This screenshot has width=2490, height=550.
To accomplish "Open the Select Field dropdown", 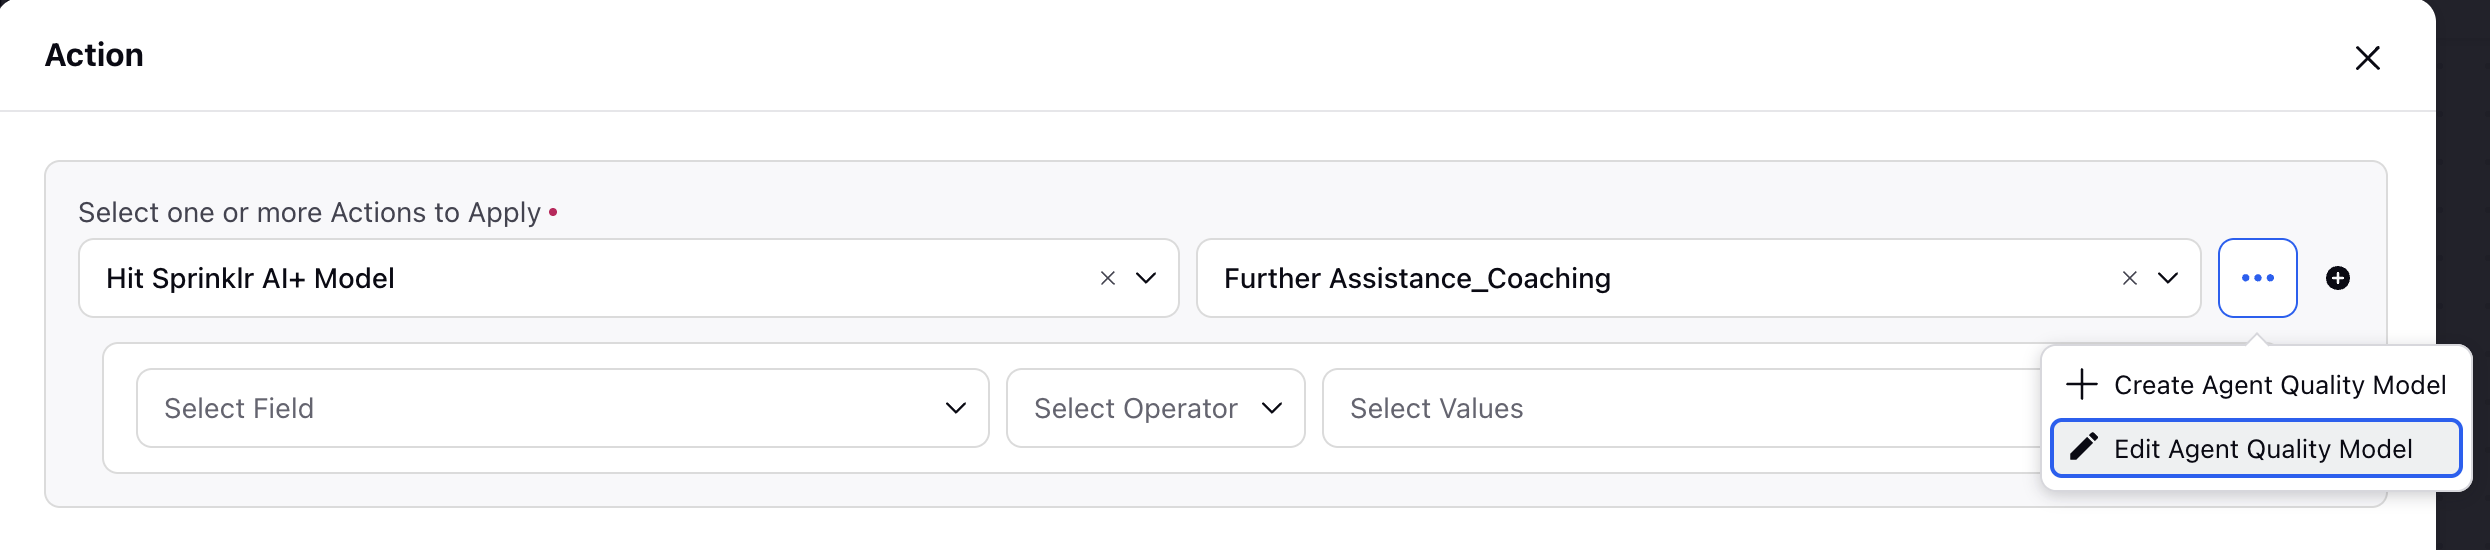I will pyautogui.click(x=563, y=408).
